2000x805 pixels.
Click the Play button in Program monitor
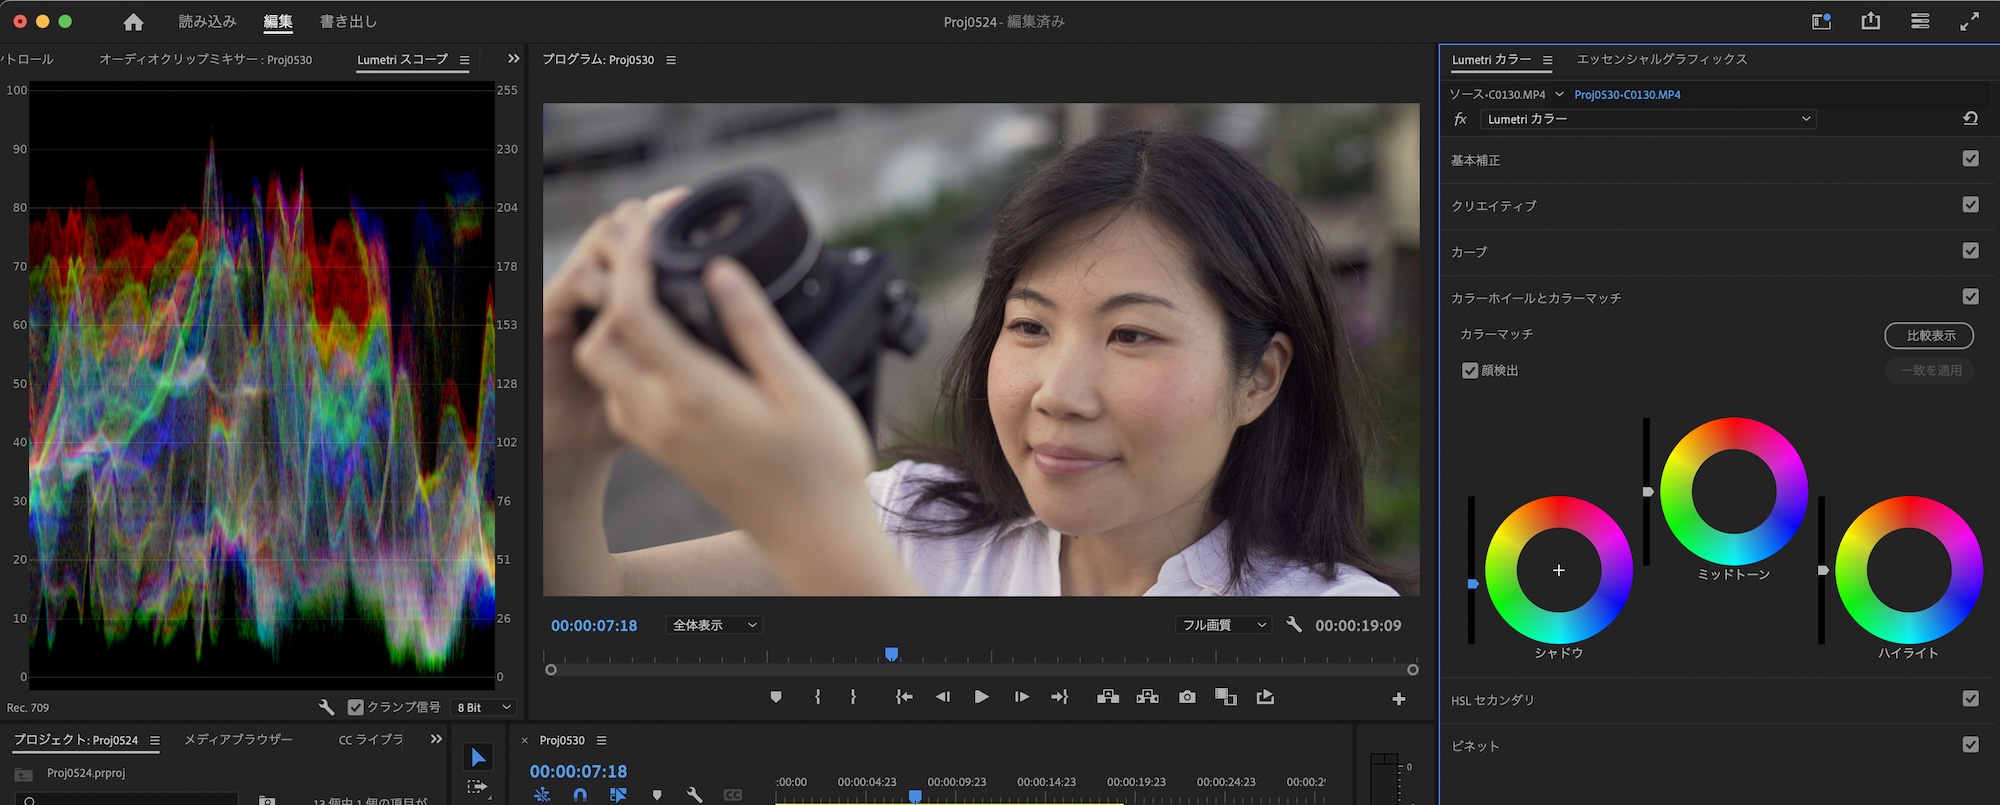pos(981,697)
